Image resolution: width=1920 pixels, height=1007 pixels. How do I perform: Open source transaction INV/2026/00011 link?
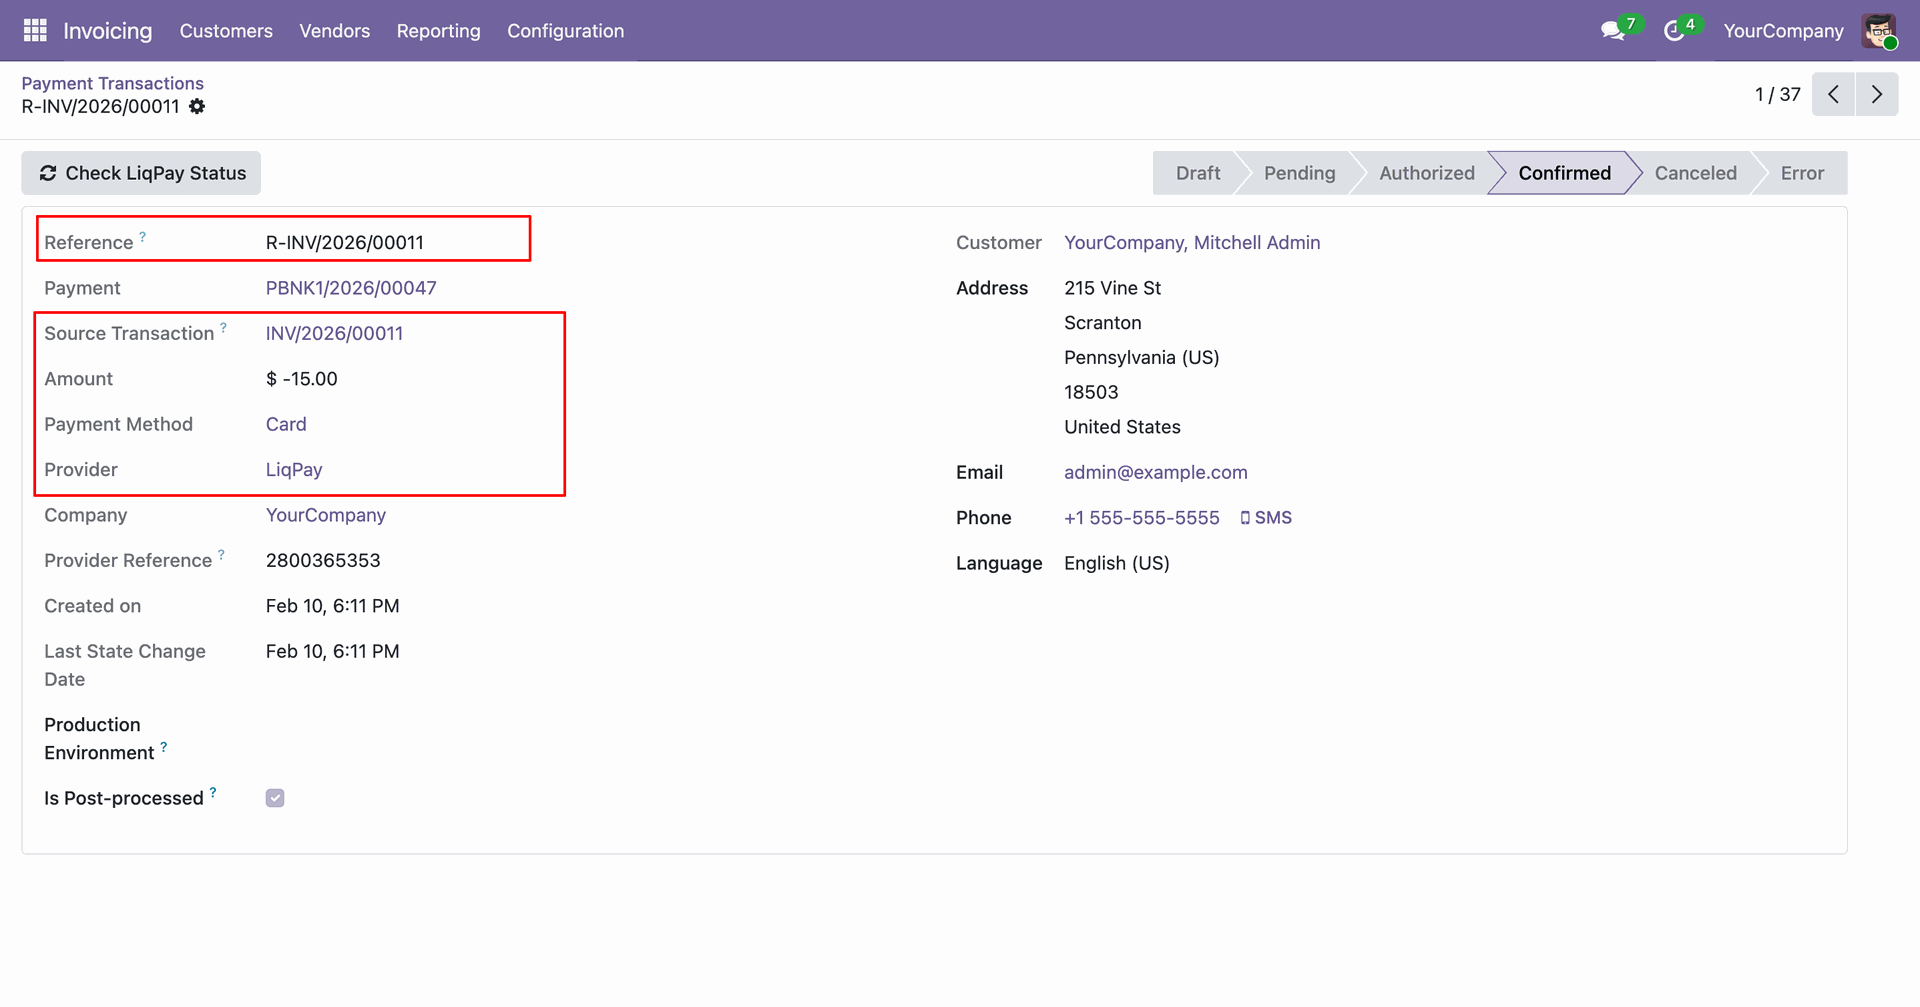pos(334,334)
